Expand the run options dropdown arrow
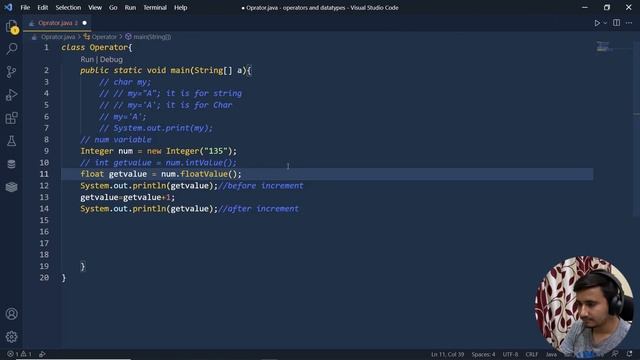The image size is (640, 360). point(605,23)
